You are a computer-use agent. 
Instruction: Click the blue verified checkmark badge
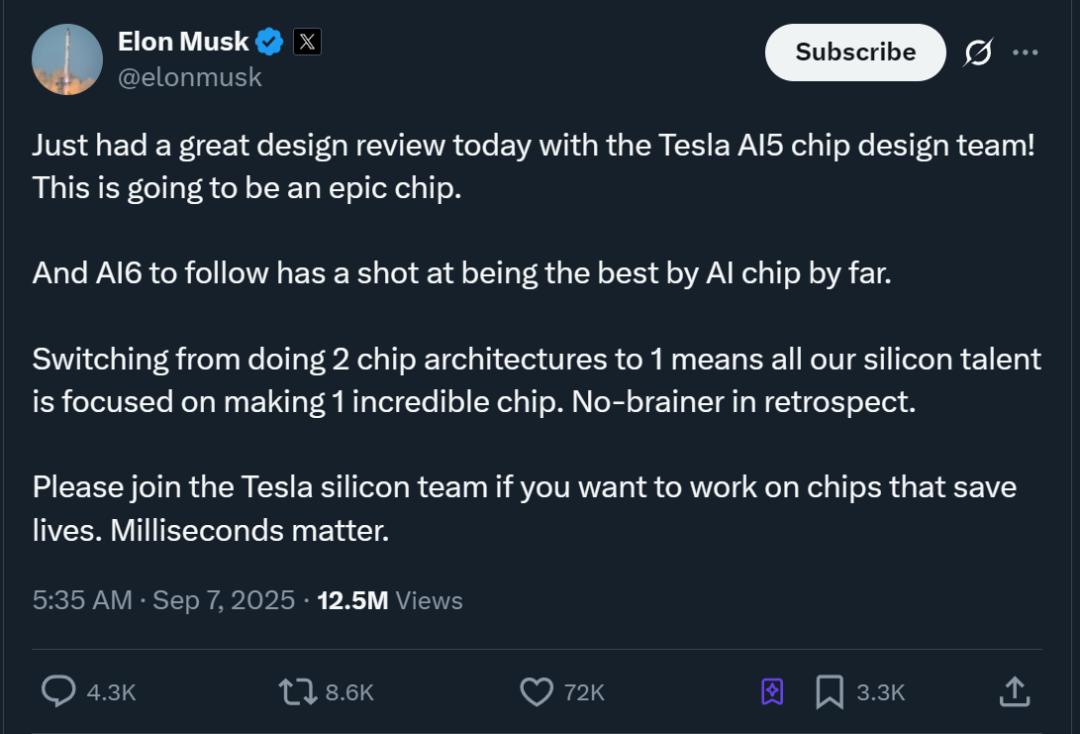[x=269, y=42]
